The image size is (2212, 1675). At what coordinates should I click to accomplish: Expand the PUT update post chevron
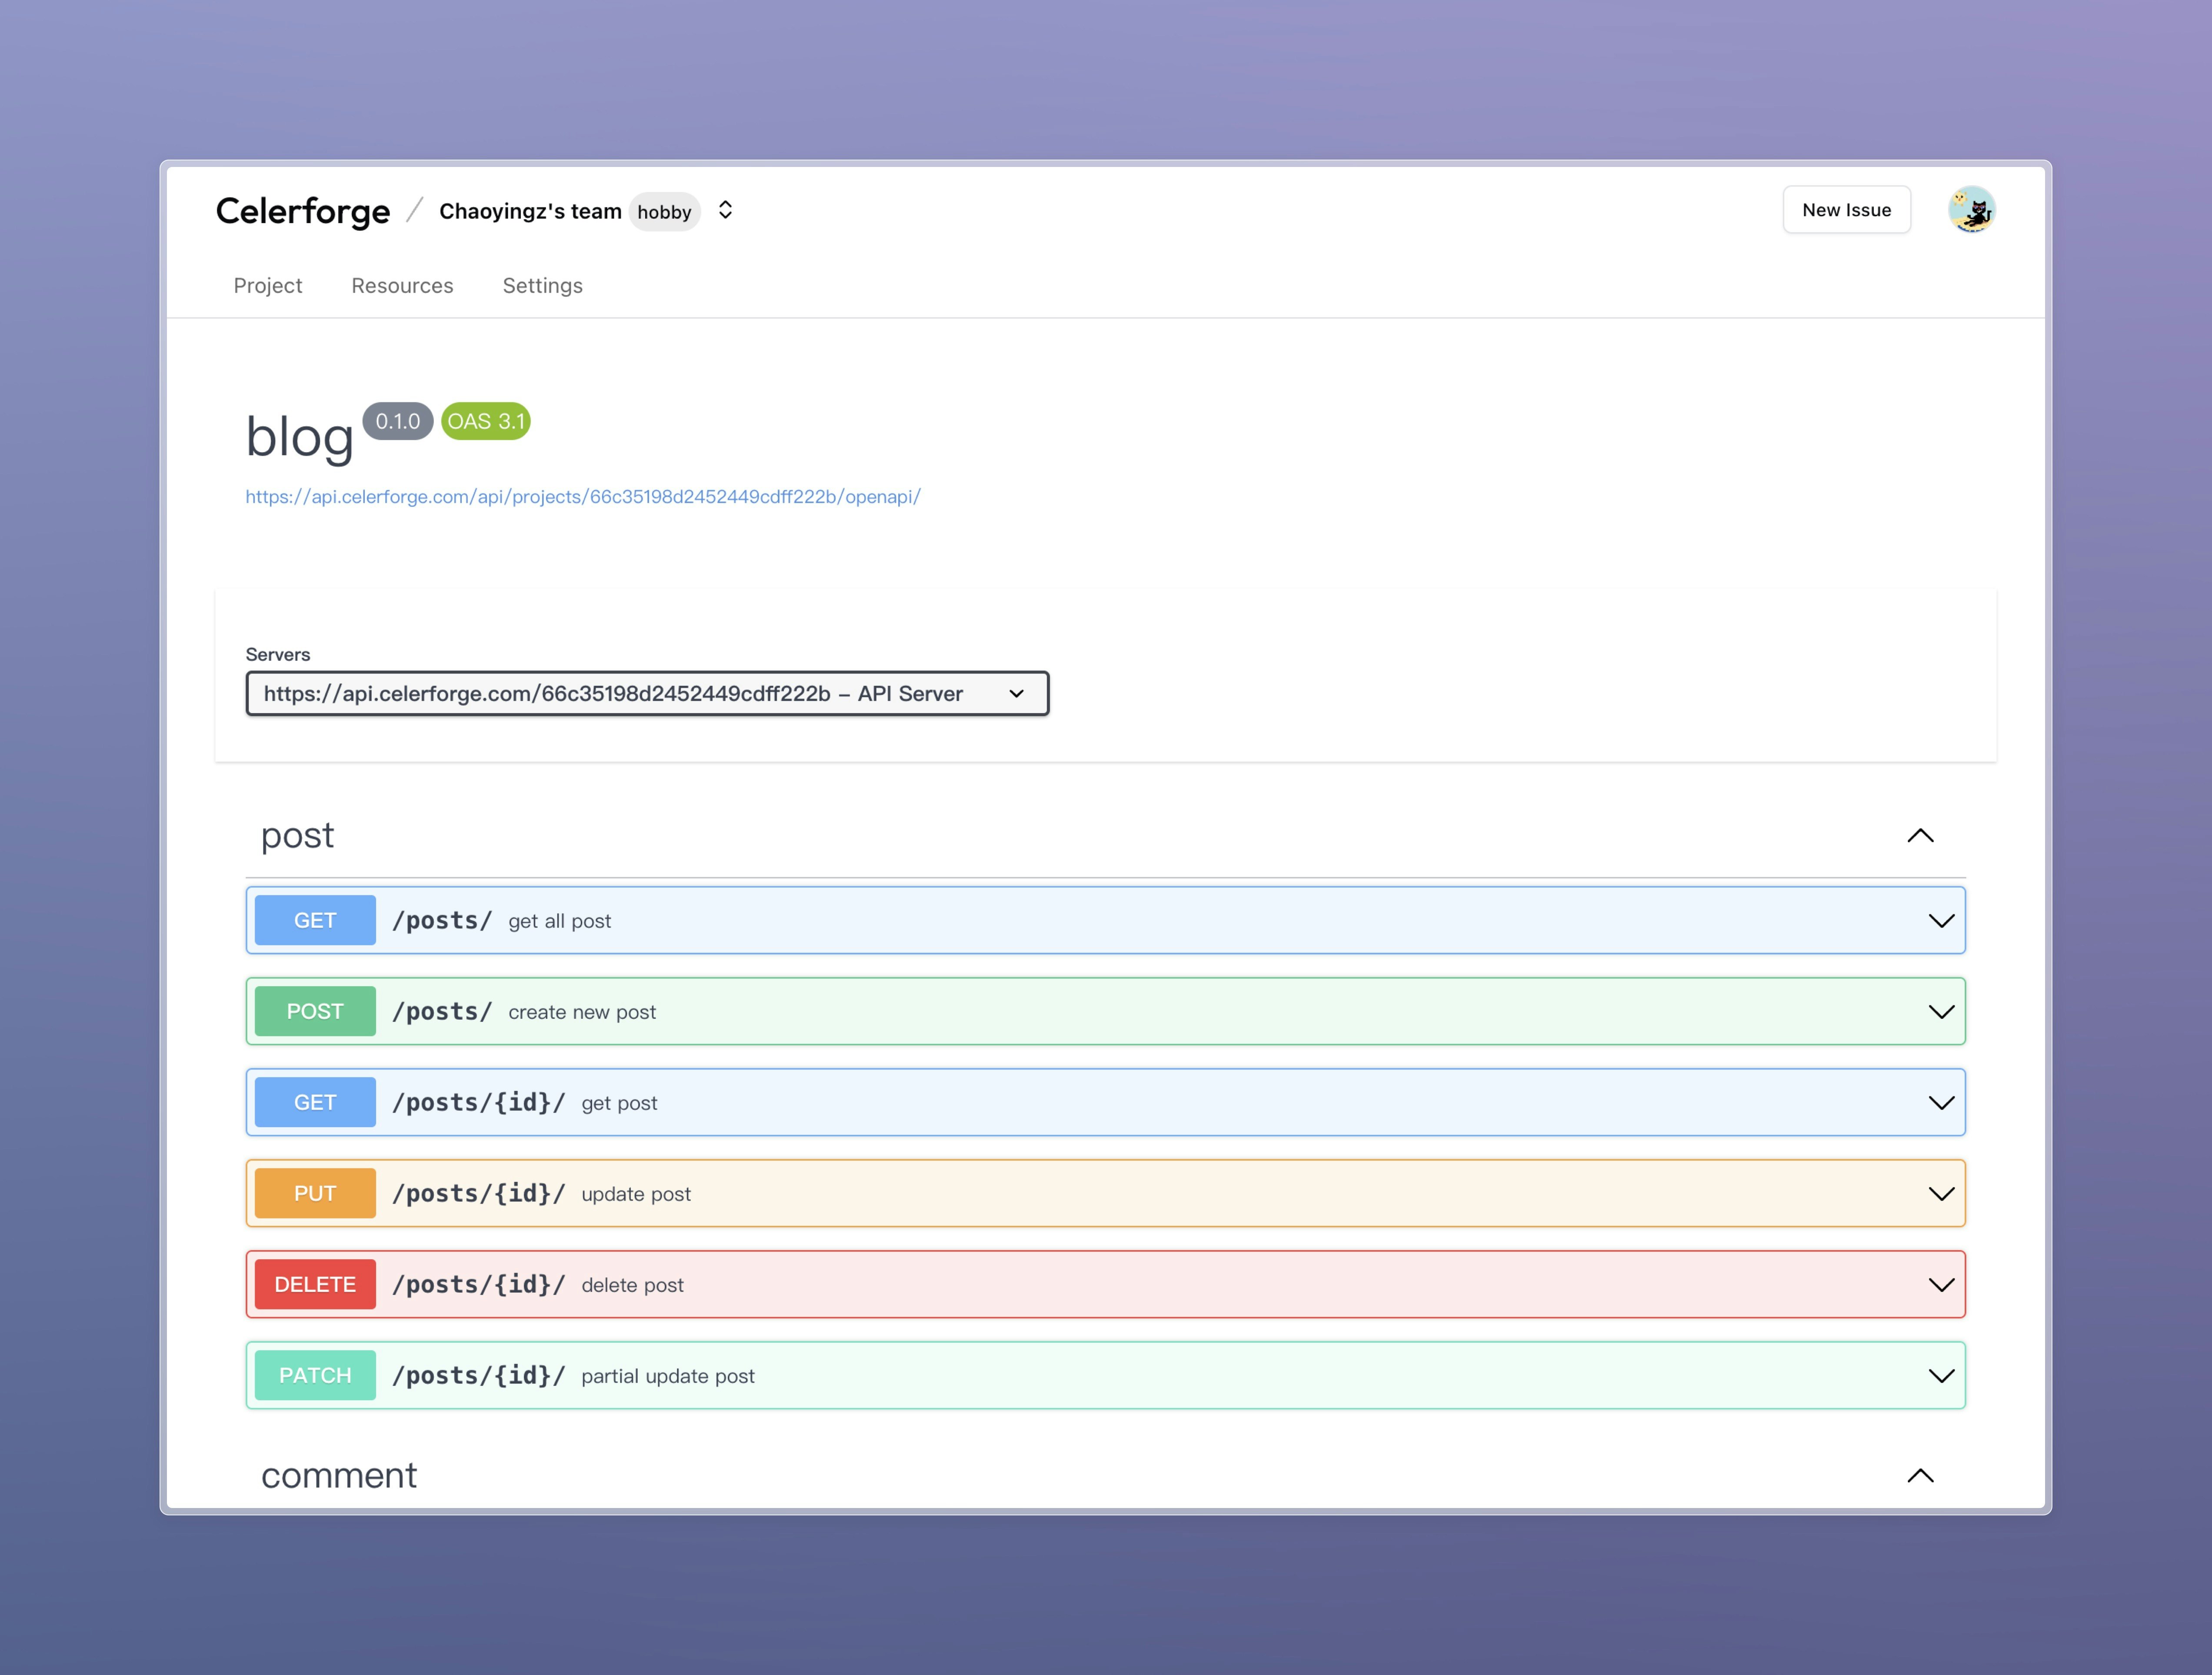(1940, 1194)
